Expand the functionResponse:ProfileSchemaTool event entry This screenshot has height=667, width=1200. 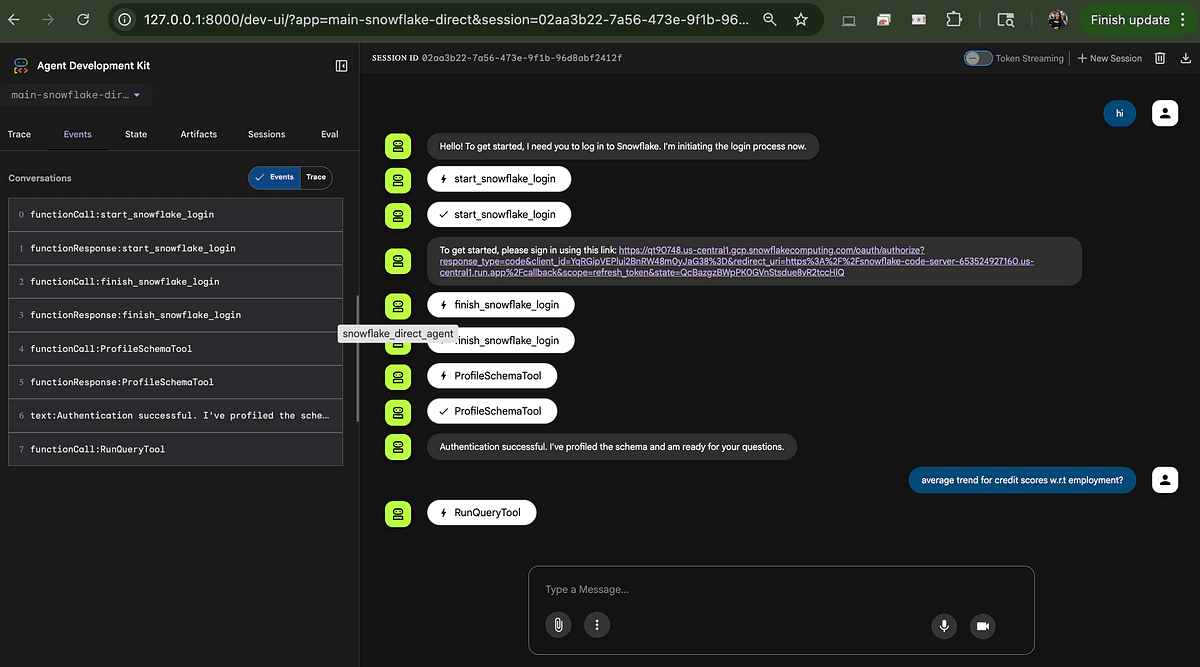tap(175, 381)
